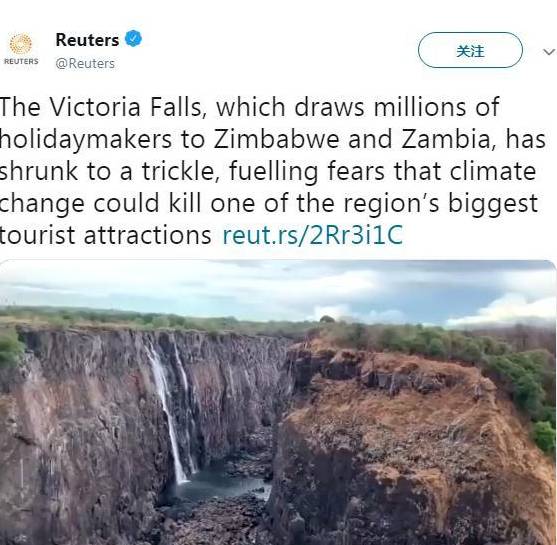Click the blue verified badge beside Reuters
The height and width of the screenshot is (545, 557).
coord(134,38)
